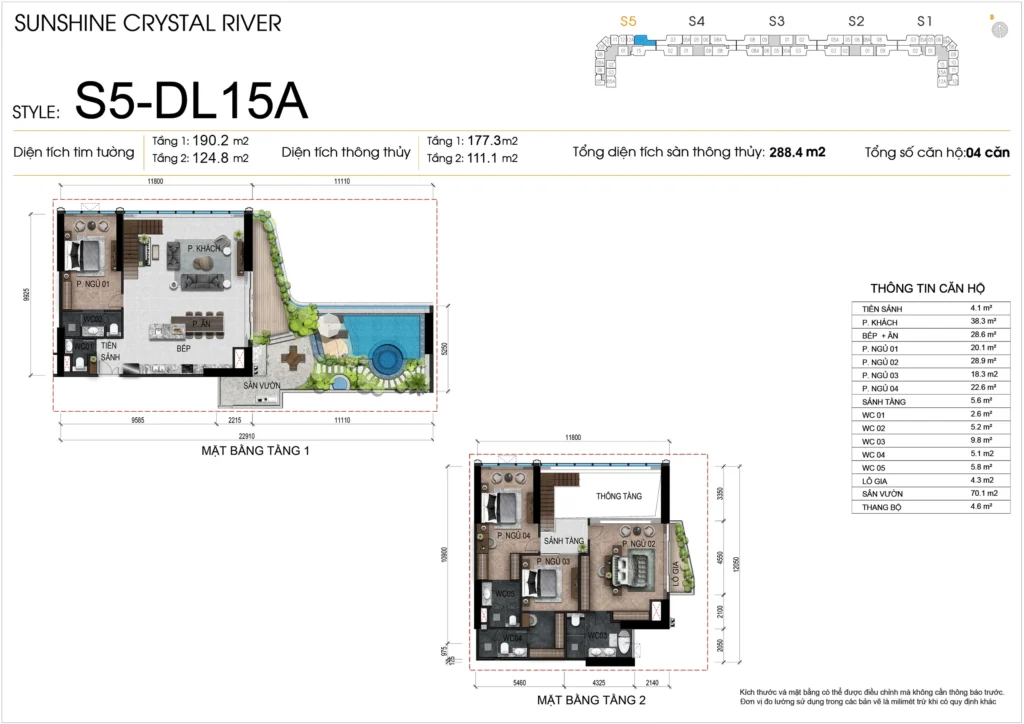Click the MẶT BẰNG TẦNG 1 caption
This screenshot has height=724, width=1024.
(255, 451)
